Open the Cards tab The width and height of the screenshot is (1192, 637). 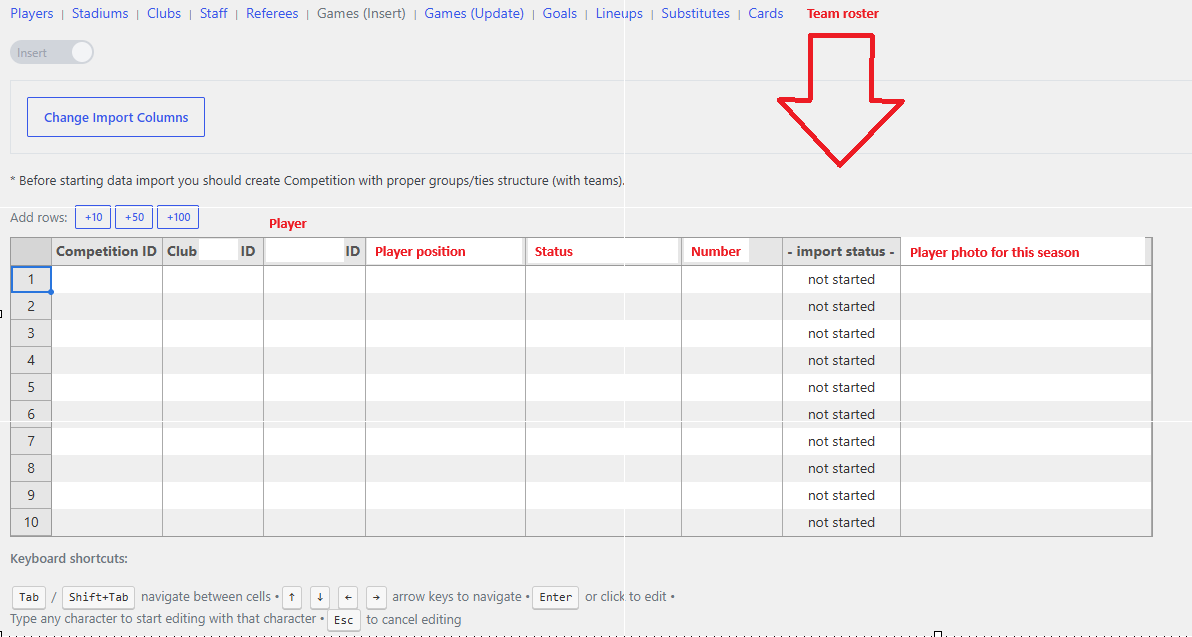click(766, 14)
